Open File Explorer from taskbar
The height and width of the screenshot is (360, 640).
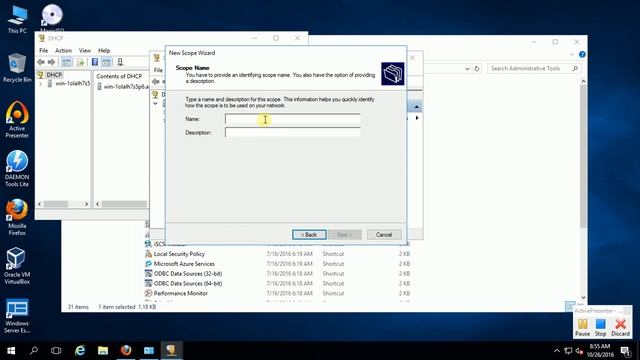click(103, 351)
